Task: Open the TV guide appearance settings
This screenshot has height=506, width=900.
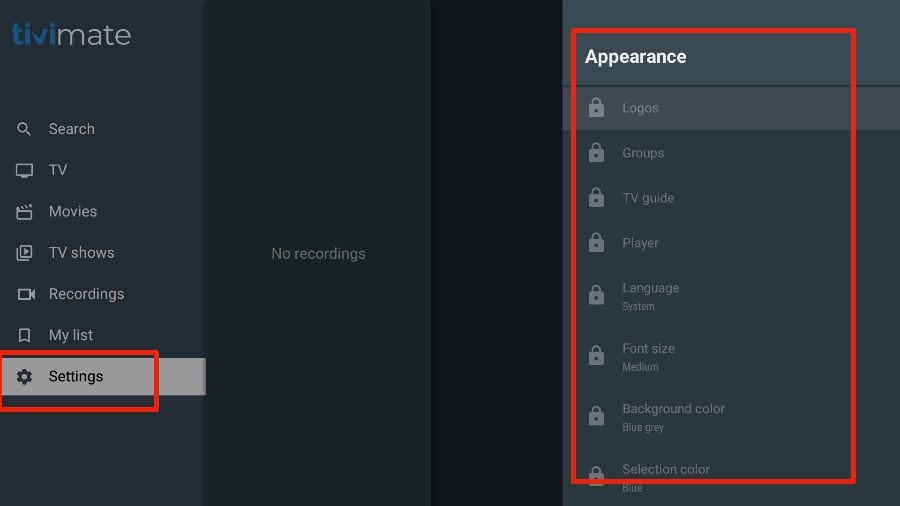Action: tap(648, 198)
